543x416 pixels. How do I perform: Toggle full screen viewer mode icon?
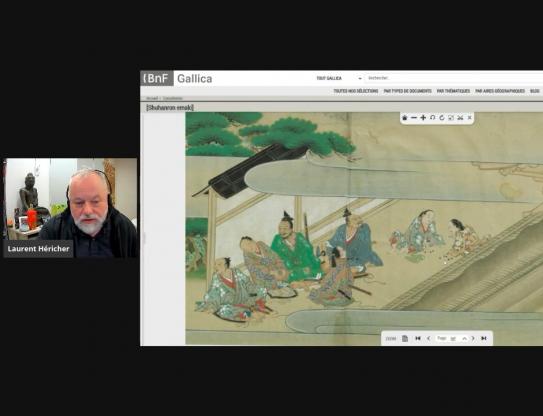(451, 118)
